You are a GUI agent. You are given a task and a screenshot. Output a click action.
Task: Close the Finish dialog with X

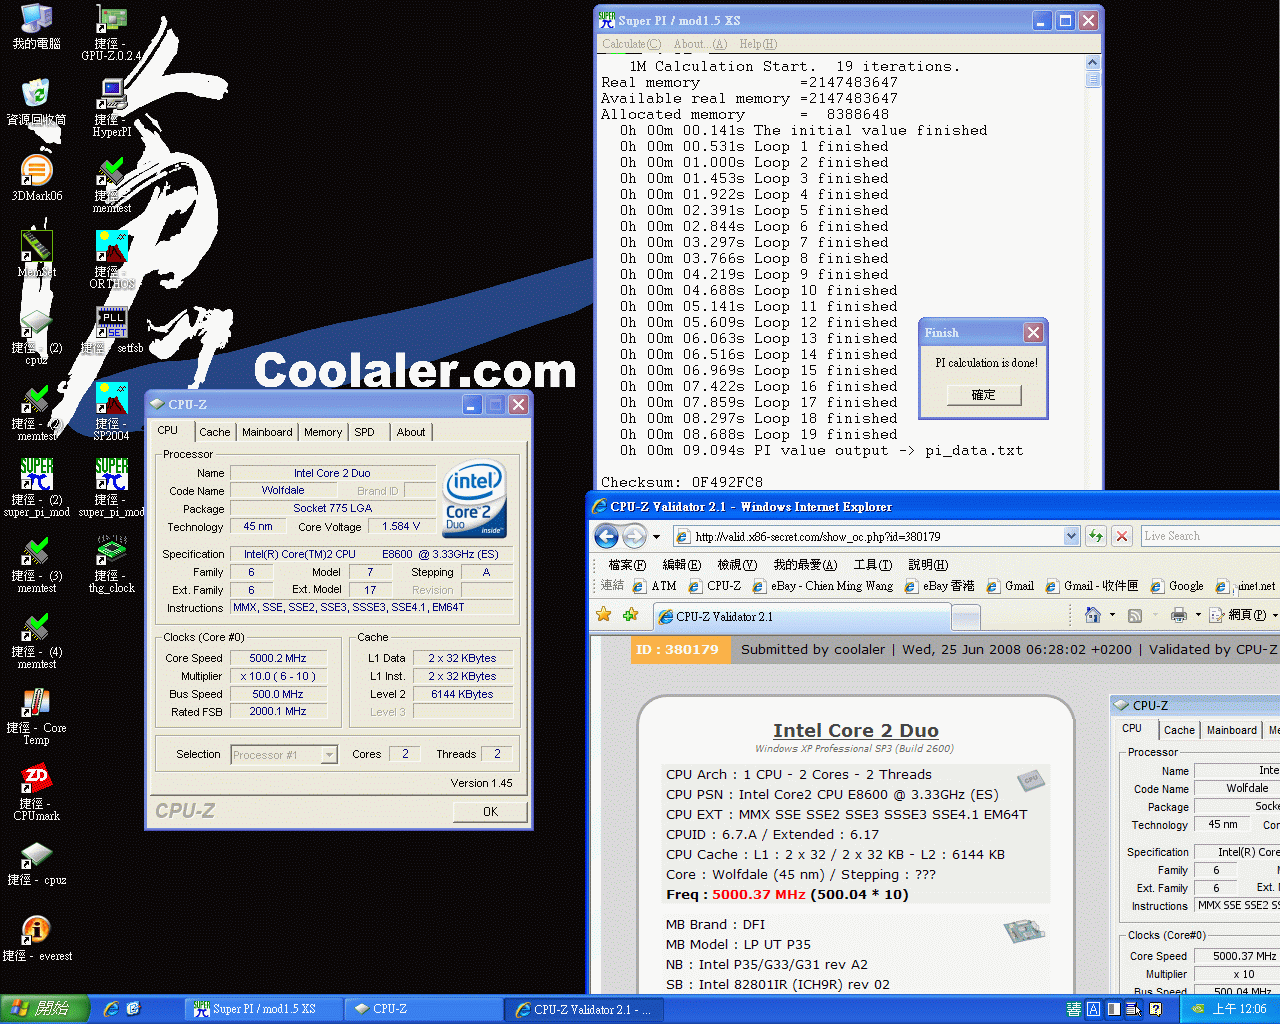[1034, 332]
